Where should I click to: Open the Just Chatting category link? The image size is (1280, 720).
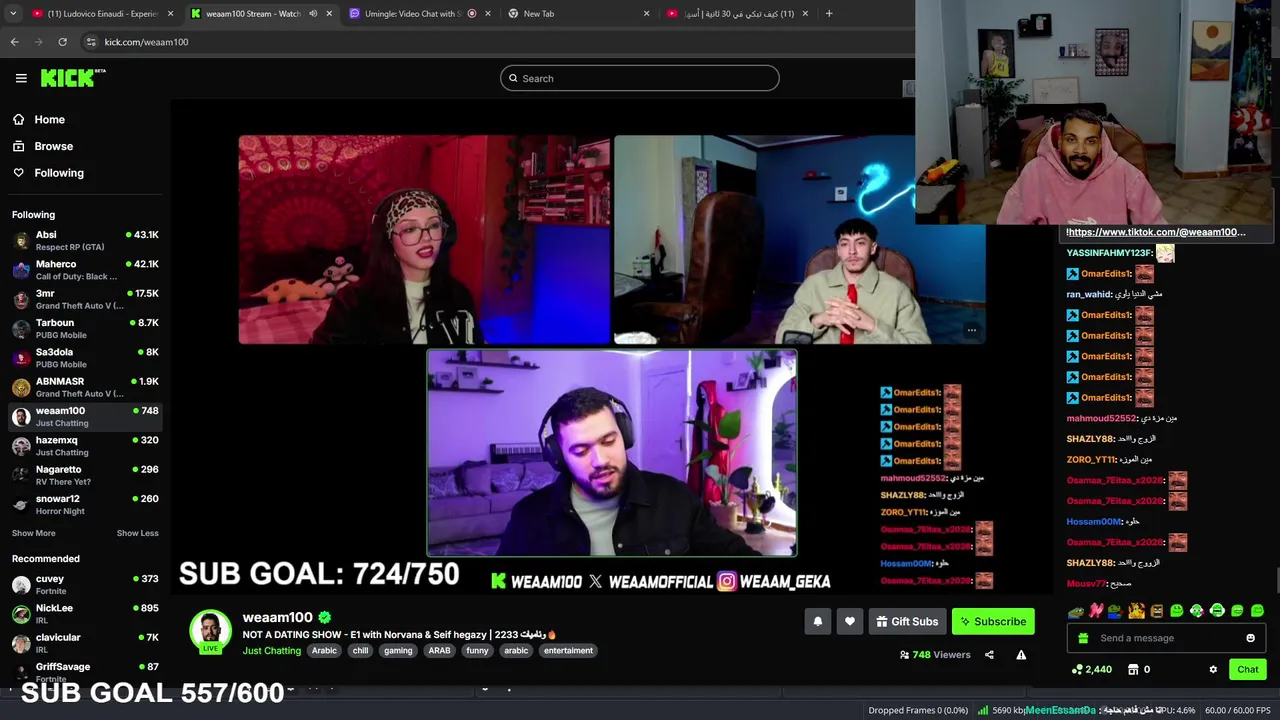tap(271, 651)
